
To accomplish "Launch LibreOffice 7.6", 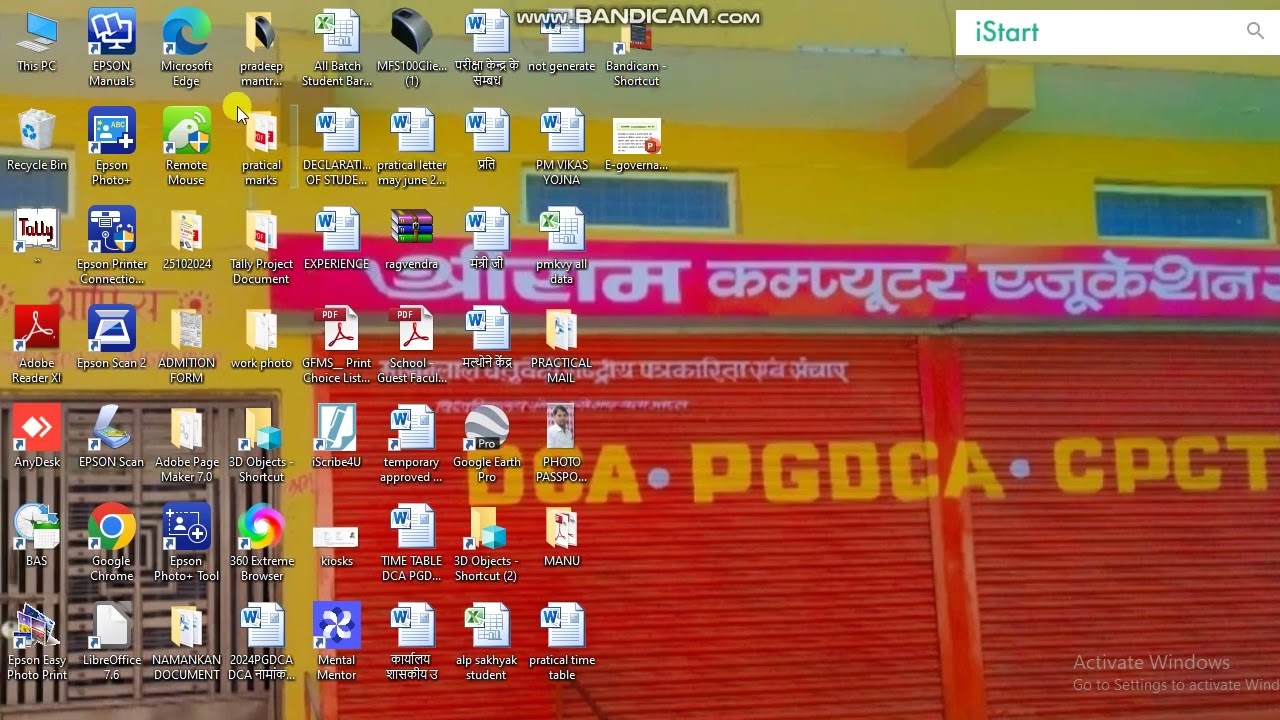I will click(x=112, y=643).
